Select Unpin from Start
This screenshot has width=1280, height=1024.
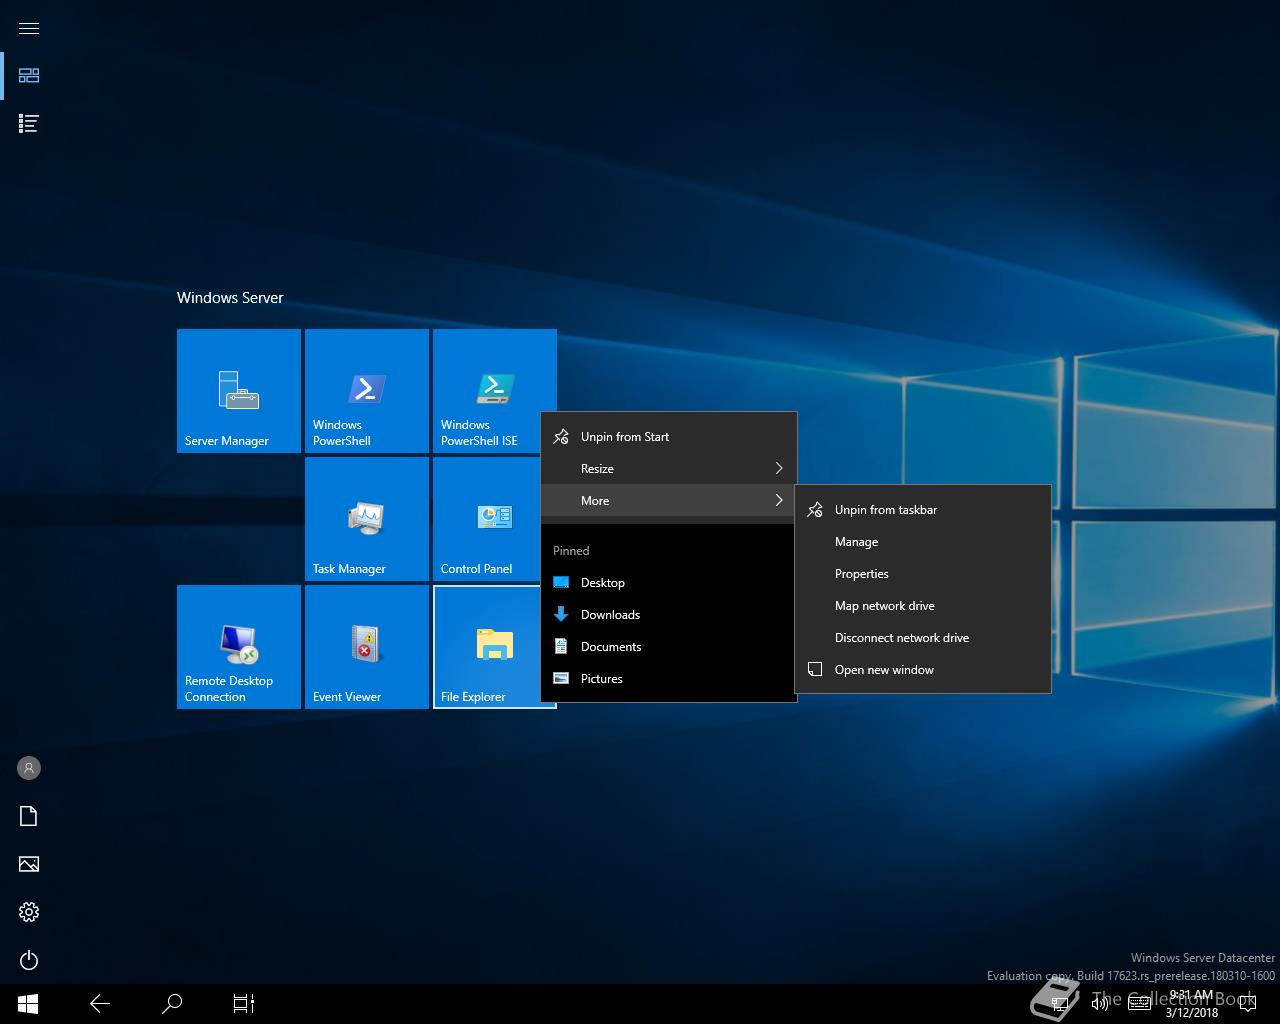point(669,437)
